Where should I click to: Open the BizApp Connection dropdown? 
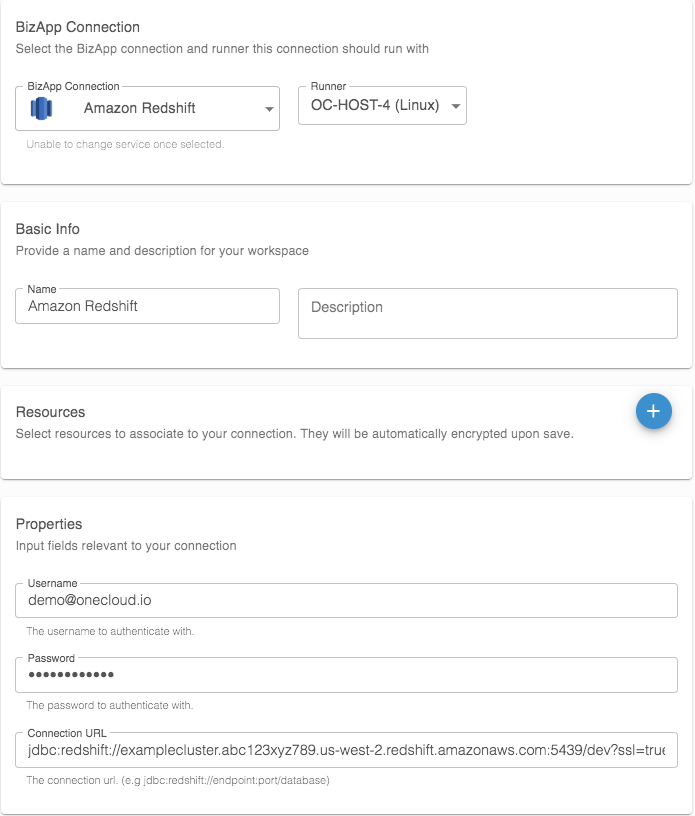point(147,108)
